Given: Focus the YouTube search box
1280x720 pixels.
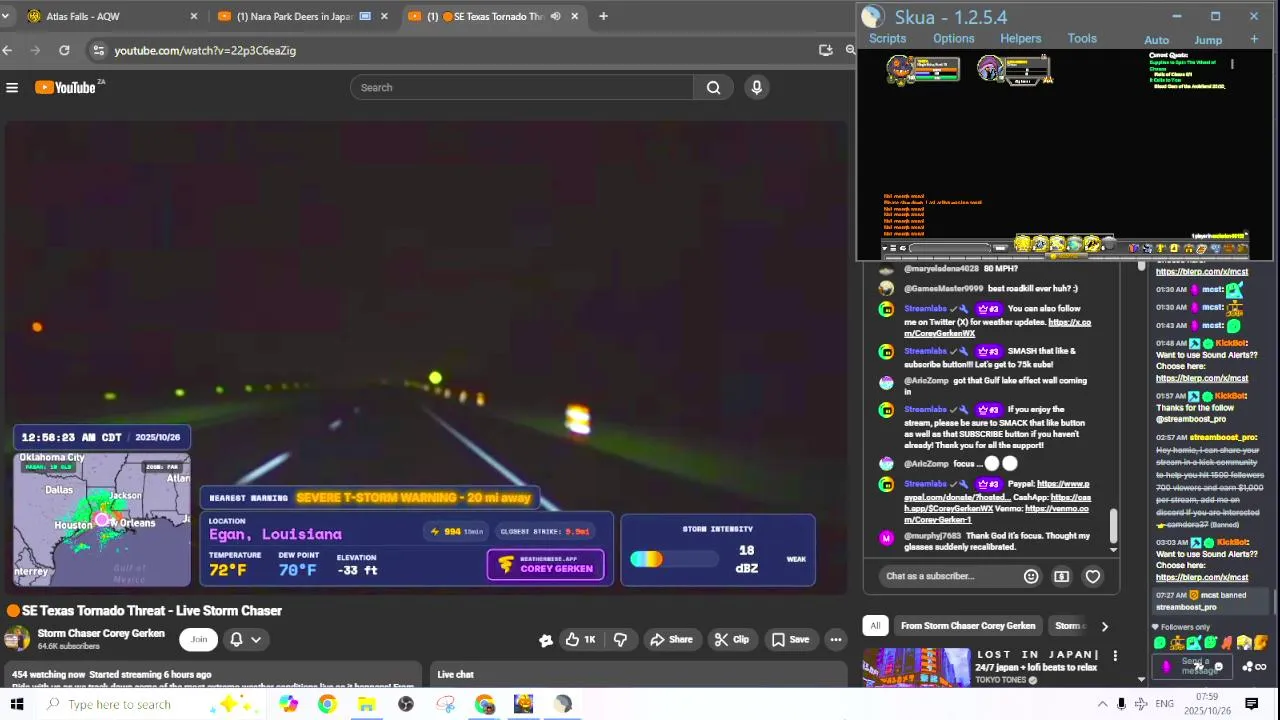Looking at the screenshot, I should click(521, 88).
